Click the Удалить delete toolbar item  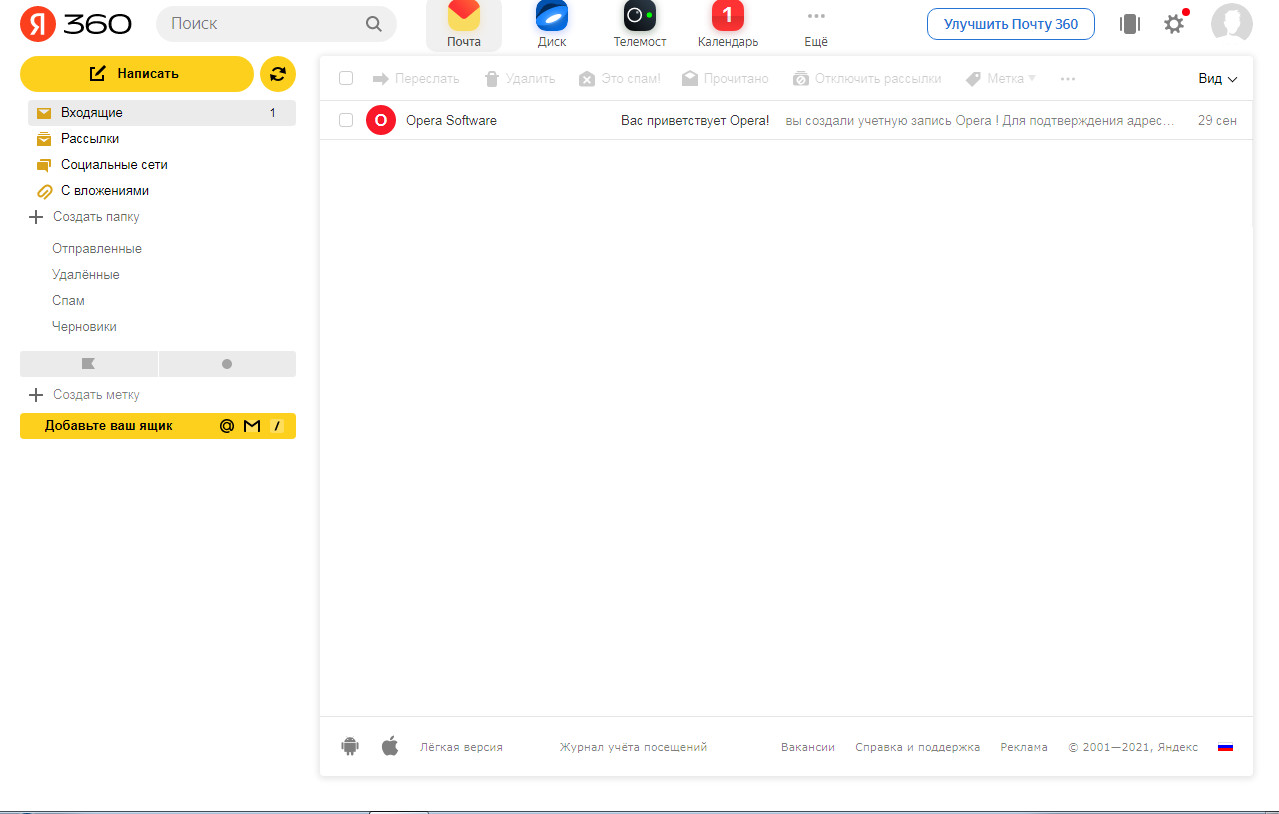520,78
